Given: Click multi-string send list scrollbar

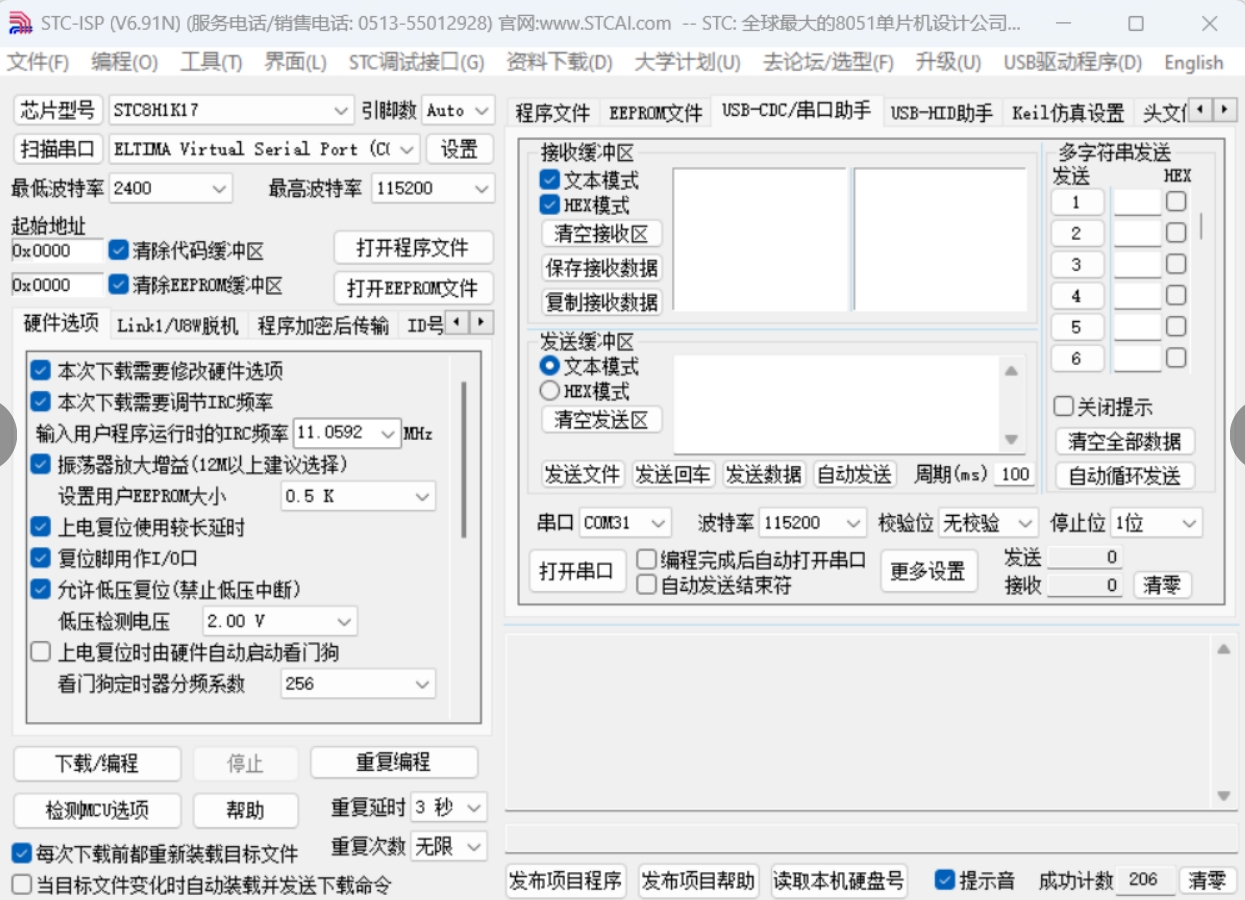Looking at the screenshot, I should pos(1202,226).
